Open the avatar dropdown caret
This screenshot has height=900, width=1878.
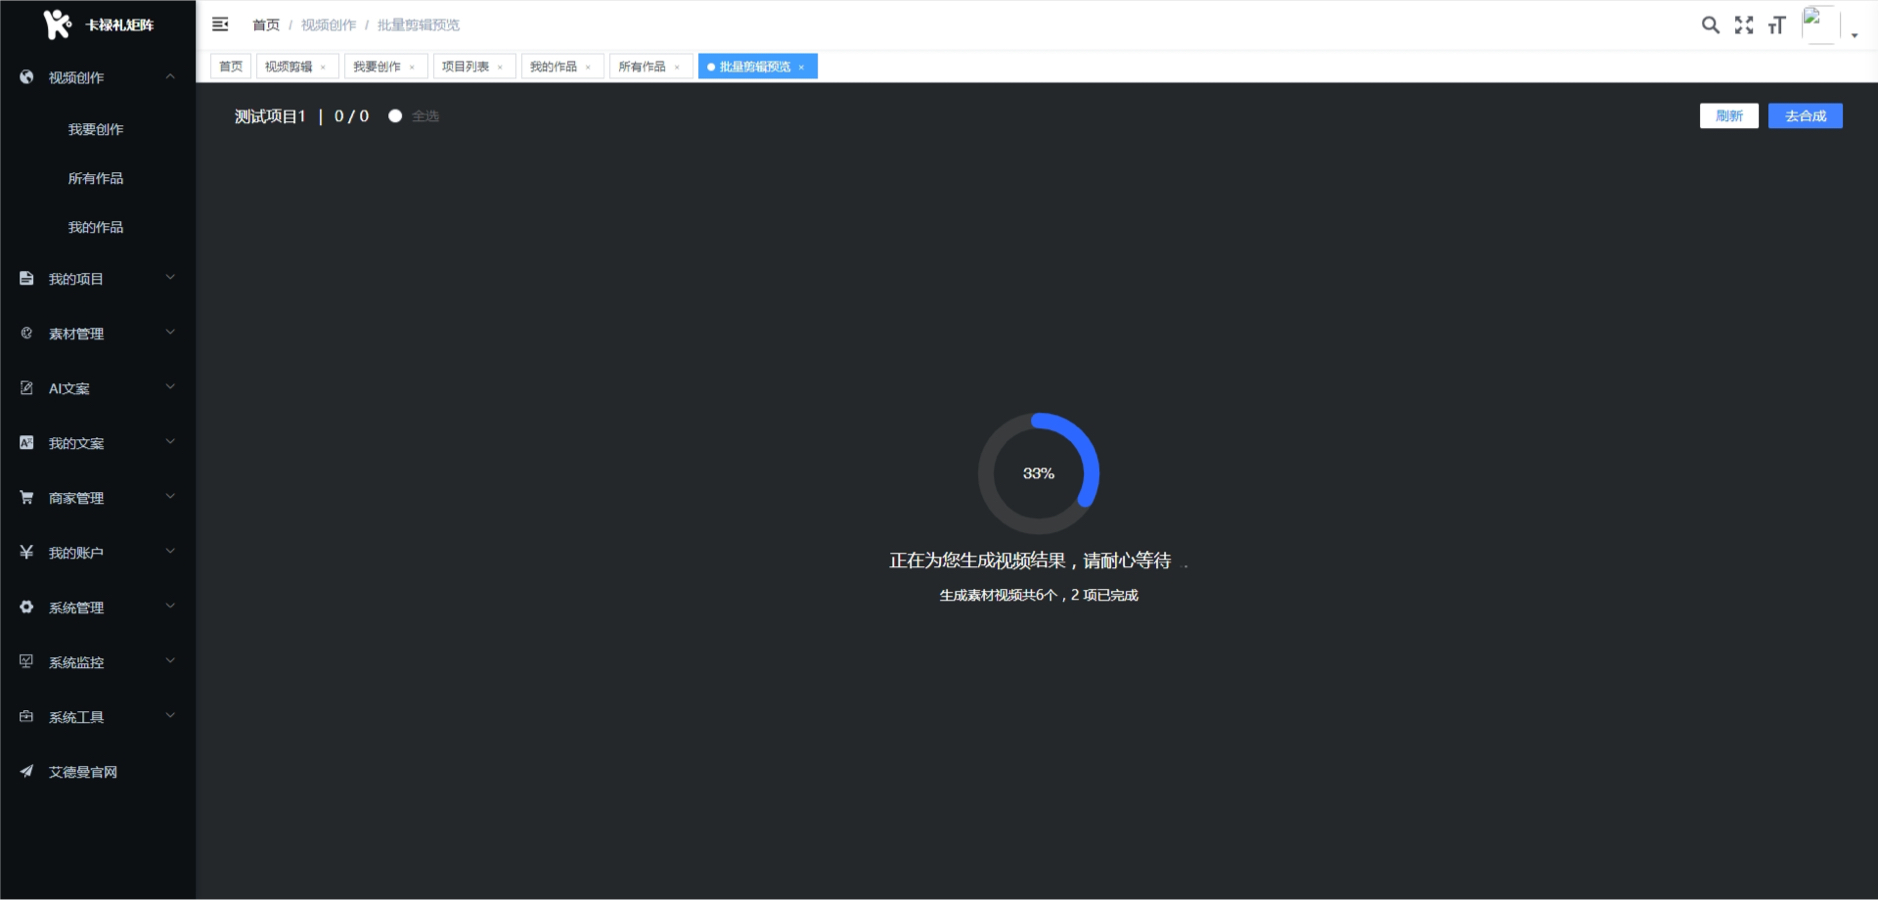pyautogui.click(x=1854, y=35)
